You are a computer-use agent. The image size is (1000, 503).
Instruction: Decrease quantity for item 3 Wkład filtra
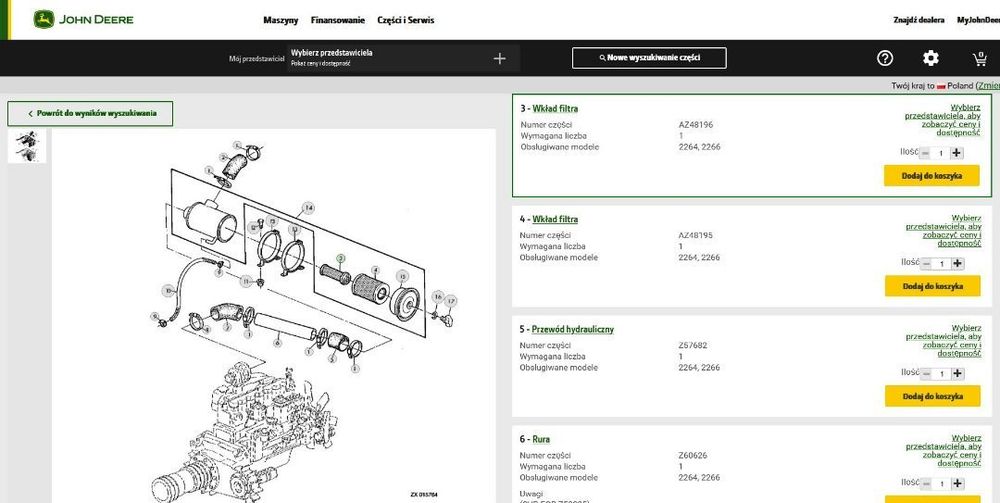[x=925, y=153]
